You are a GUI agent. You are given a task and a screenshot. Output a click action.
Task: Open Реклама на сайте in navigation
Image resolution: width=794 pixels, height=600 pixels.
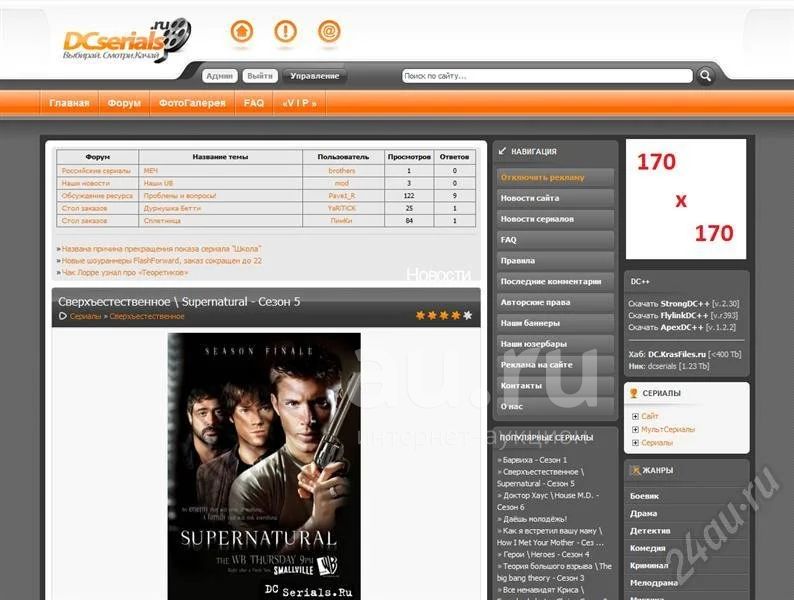pos(555,365)
